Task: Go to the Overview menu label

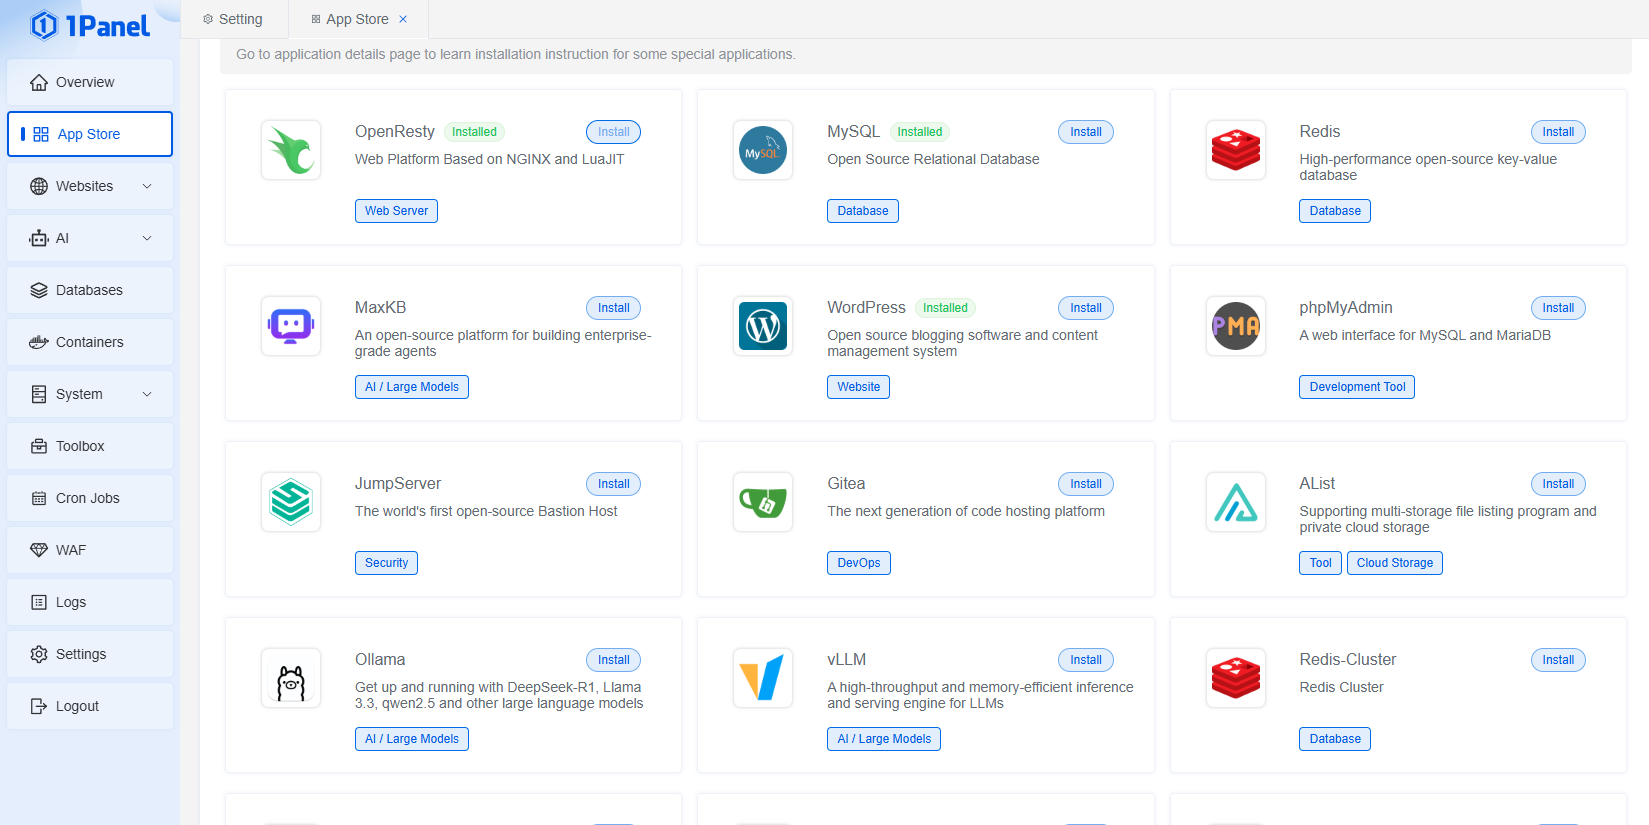Action: coord(85,82)
